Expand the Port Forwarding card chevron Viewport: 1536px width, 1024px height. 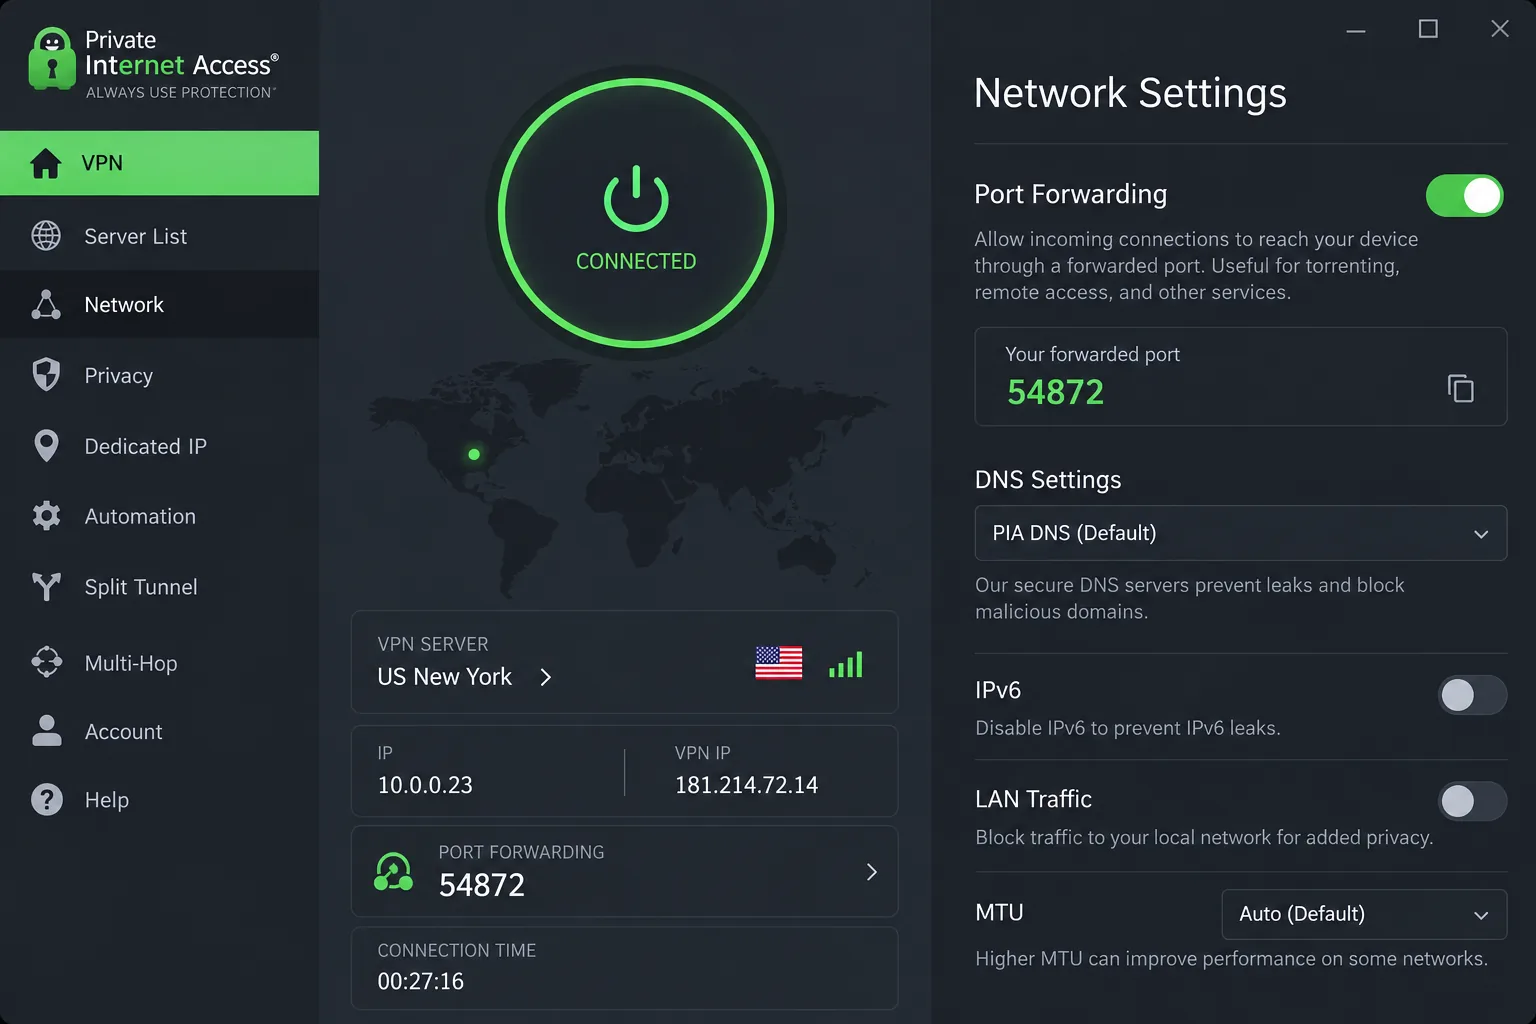pos(871,872)
